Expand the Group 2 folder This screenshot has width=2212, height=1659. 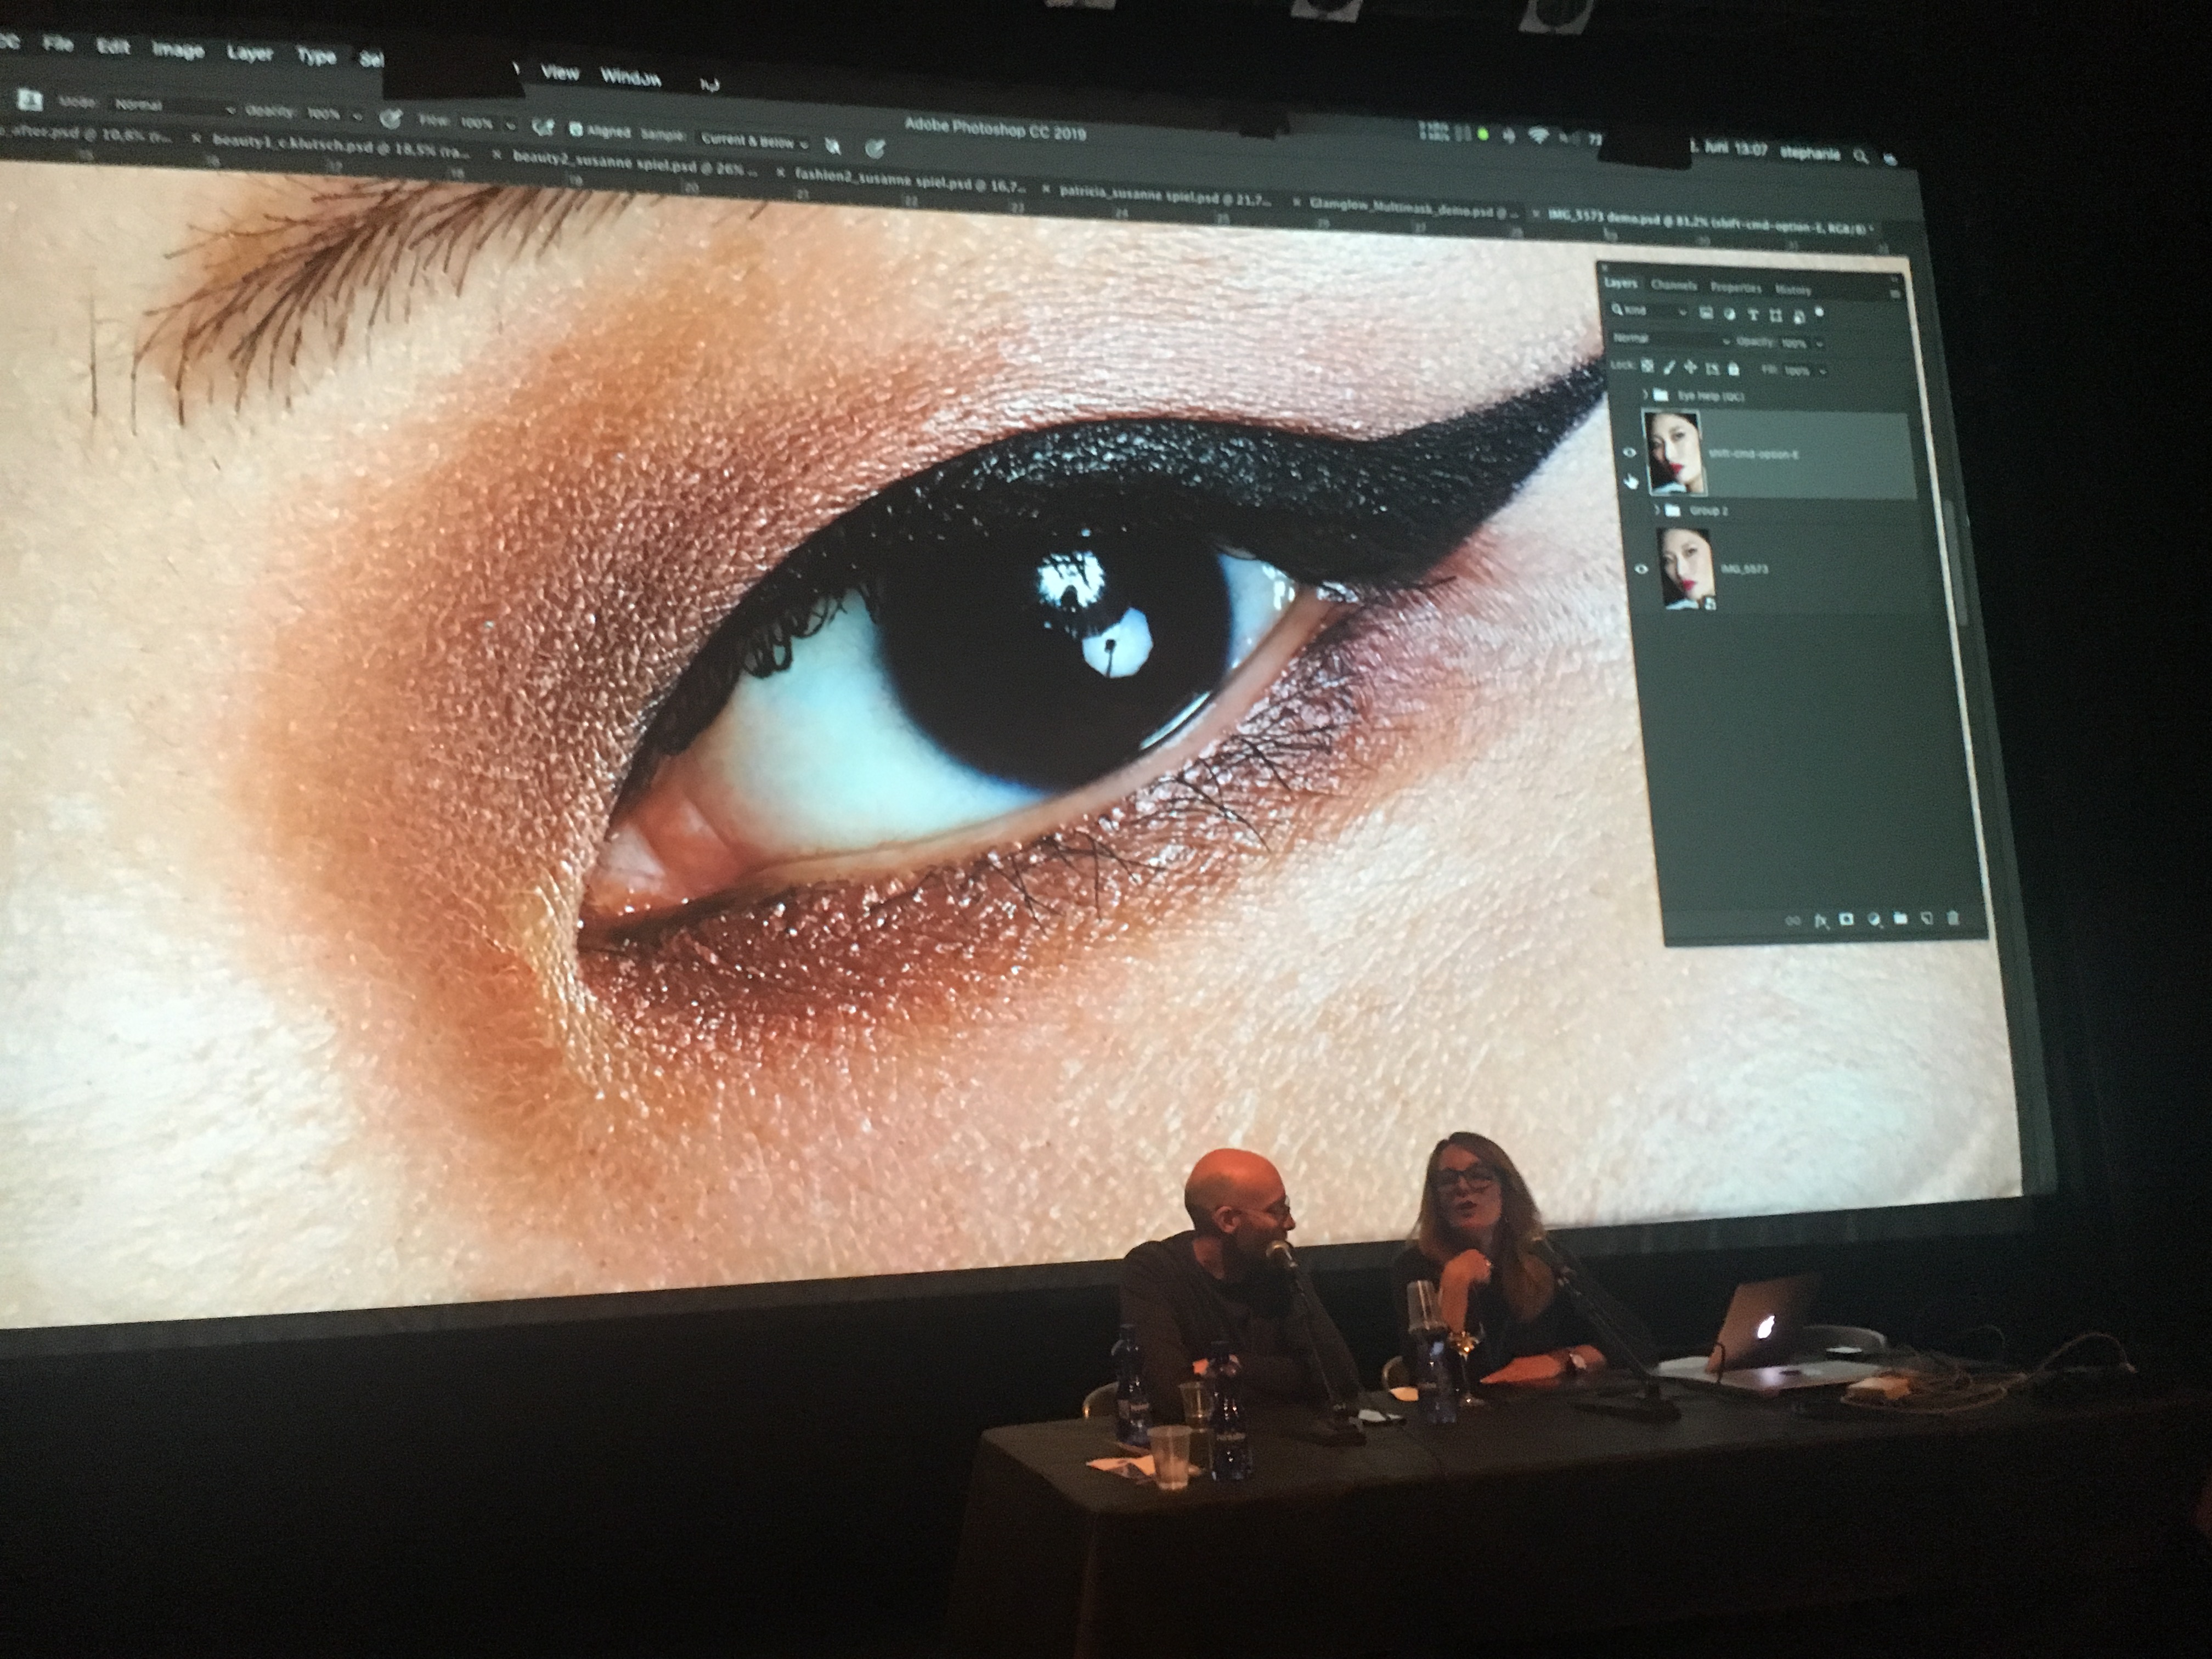1657,510
